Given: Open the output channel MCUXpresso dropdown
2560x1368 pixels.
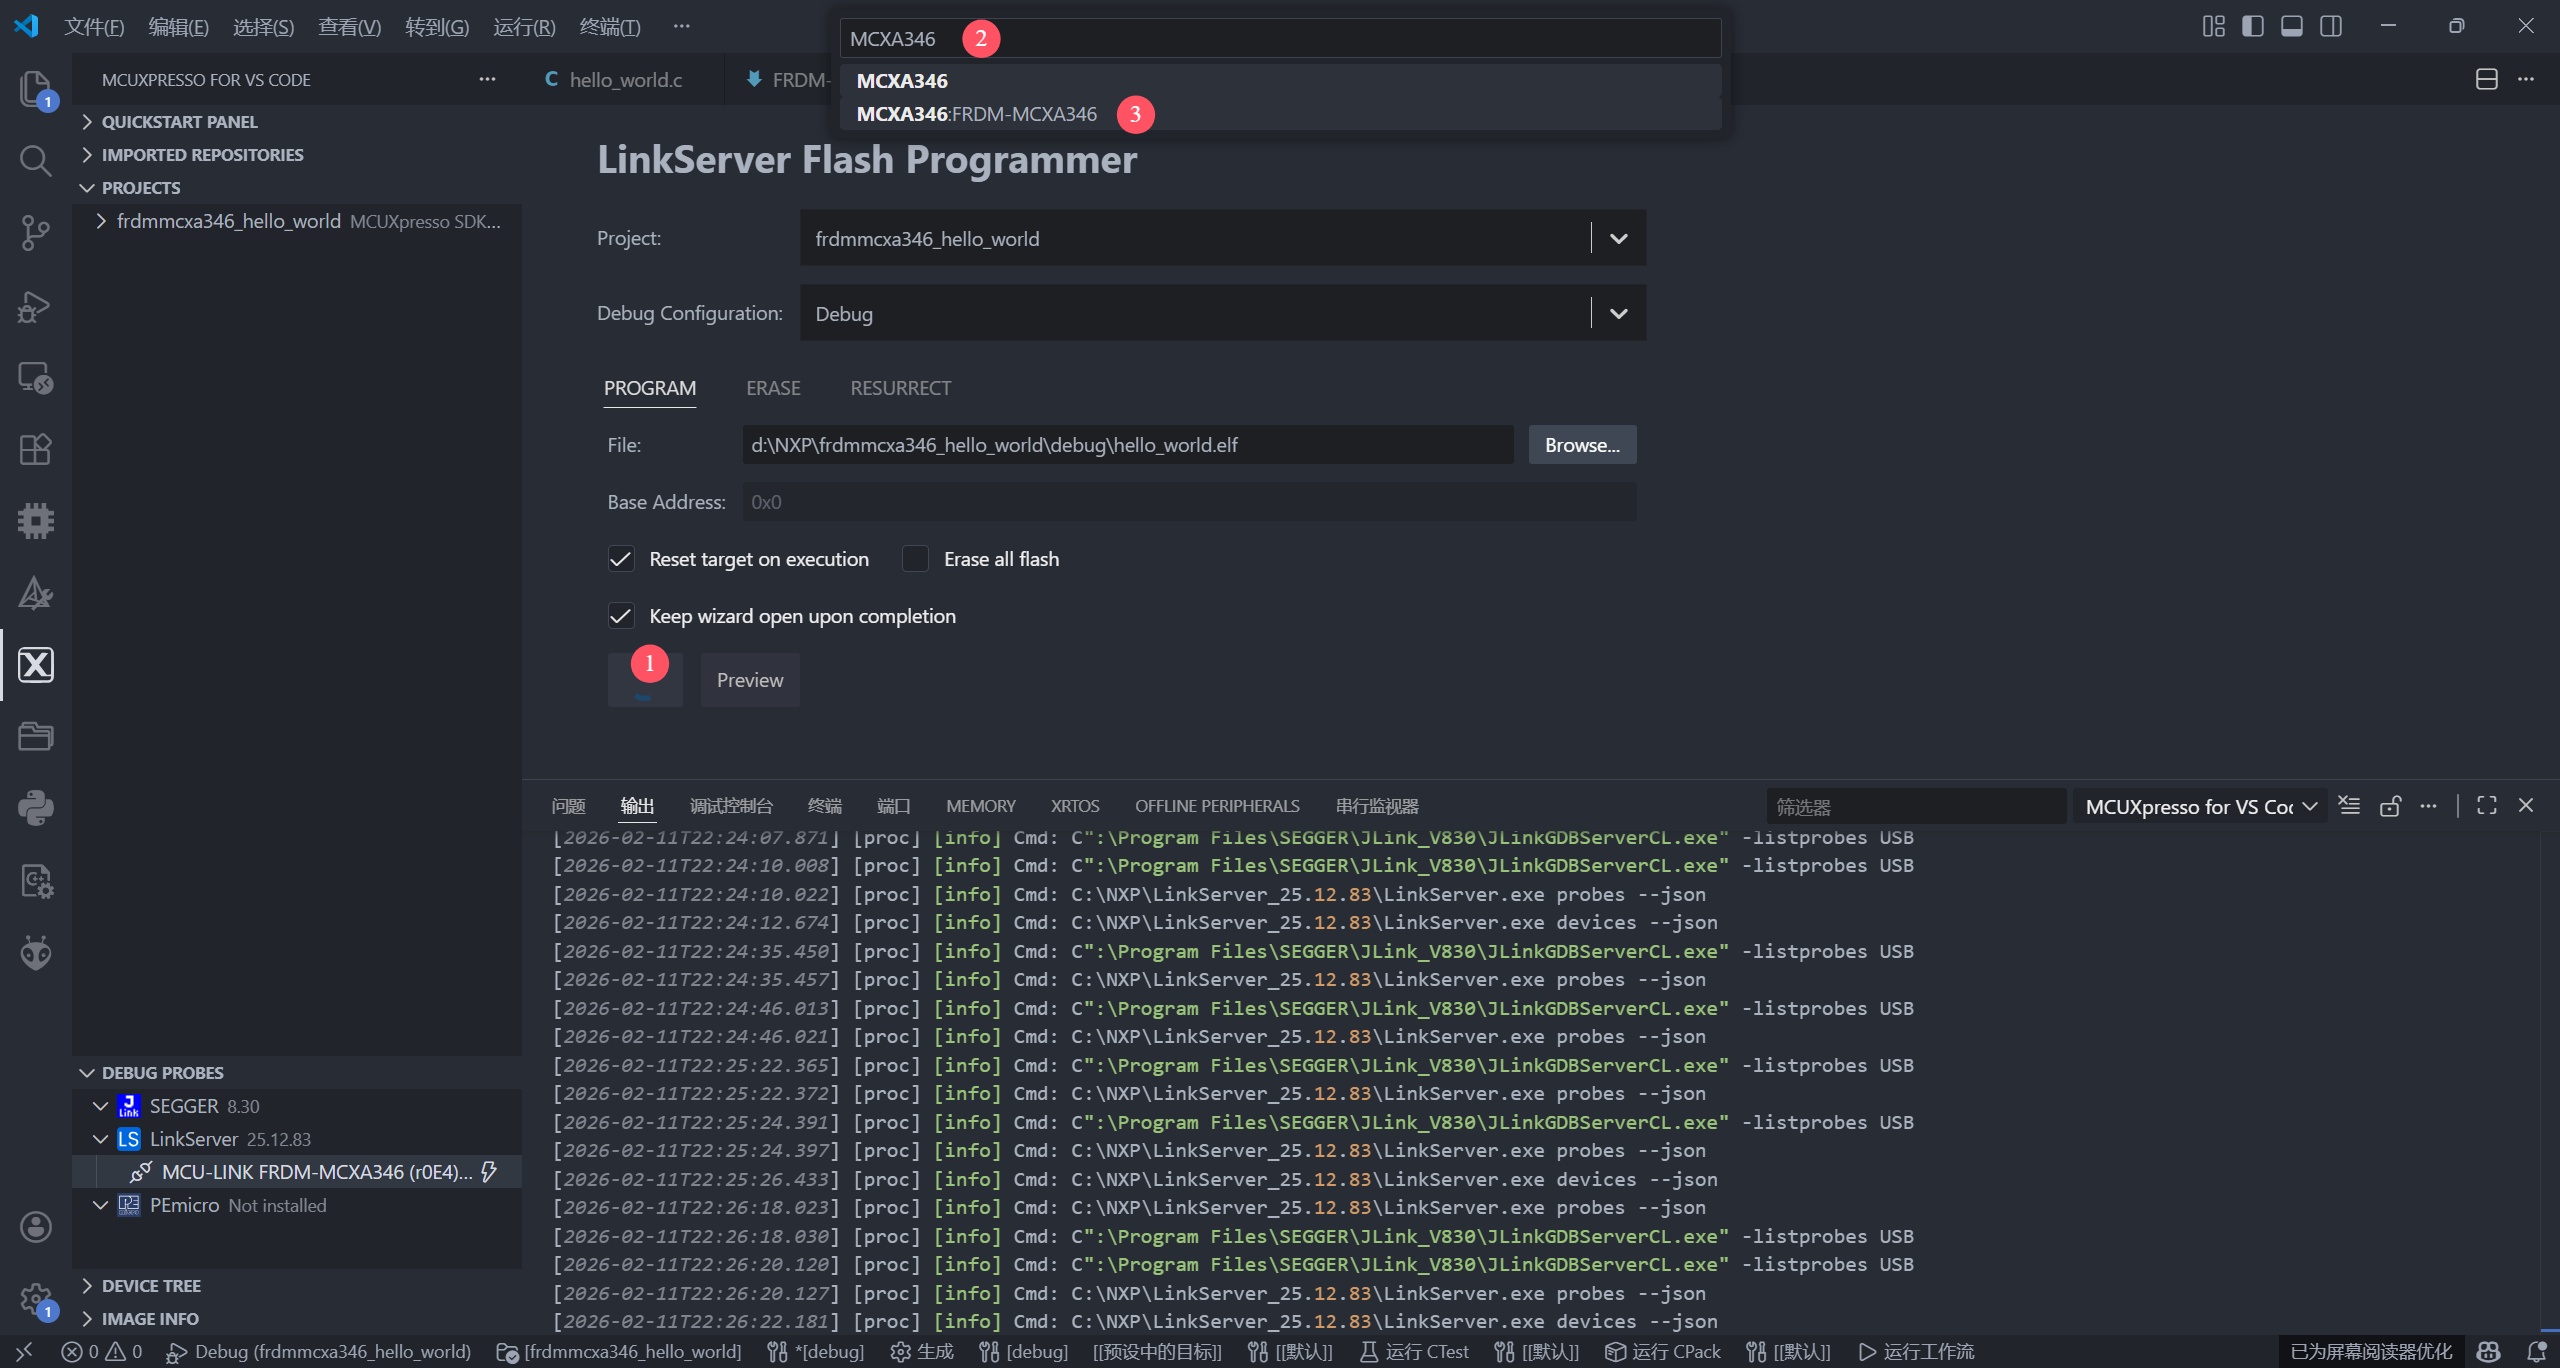Looking at the screenshot, I should (2201, 806).
